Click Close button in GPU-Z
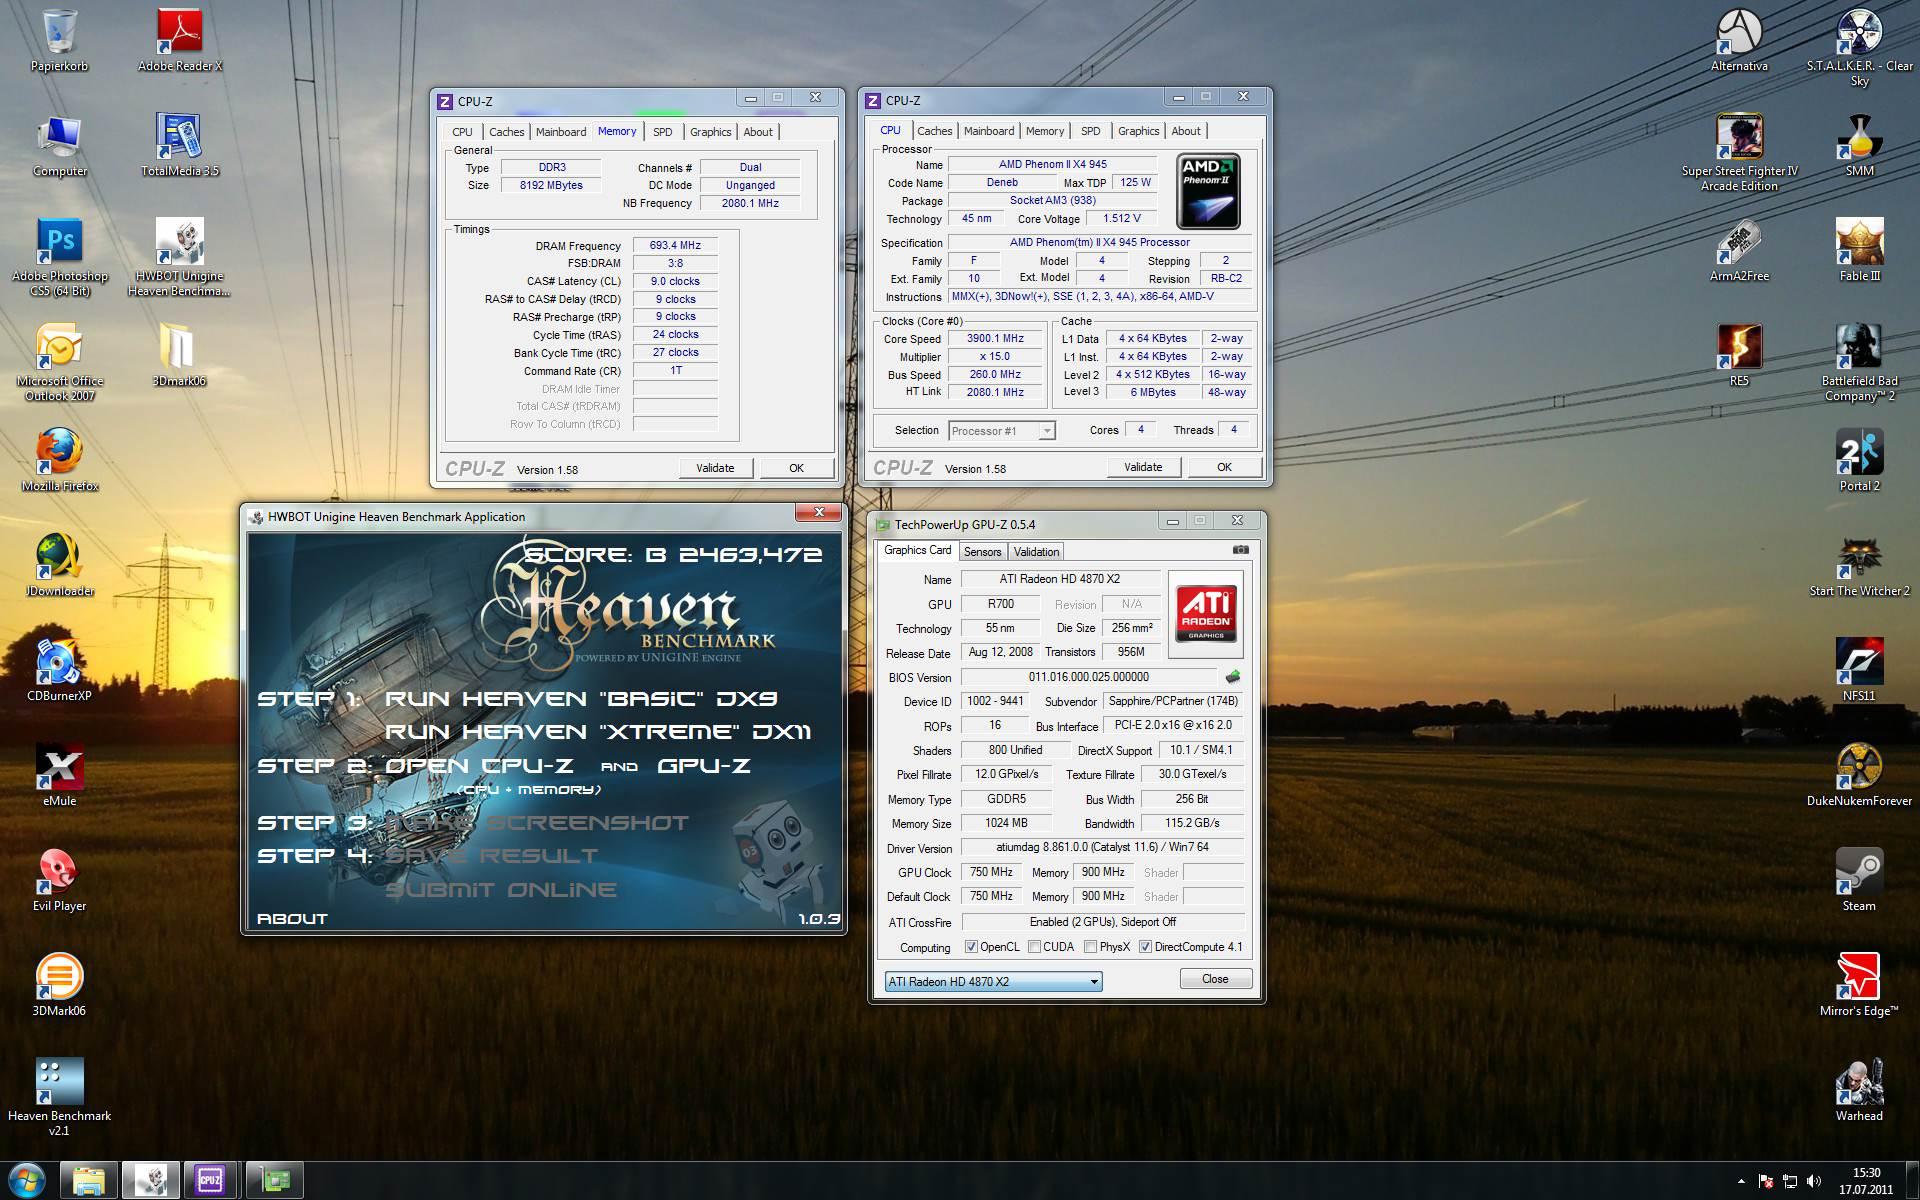The width and height of the screenshot is (1920, 1200). pos(1215,979)
